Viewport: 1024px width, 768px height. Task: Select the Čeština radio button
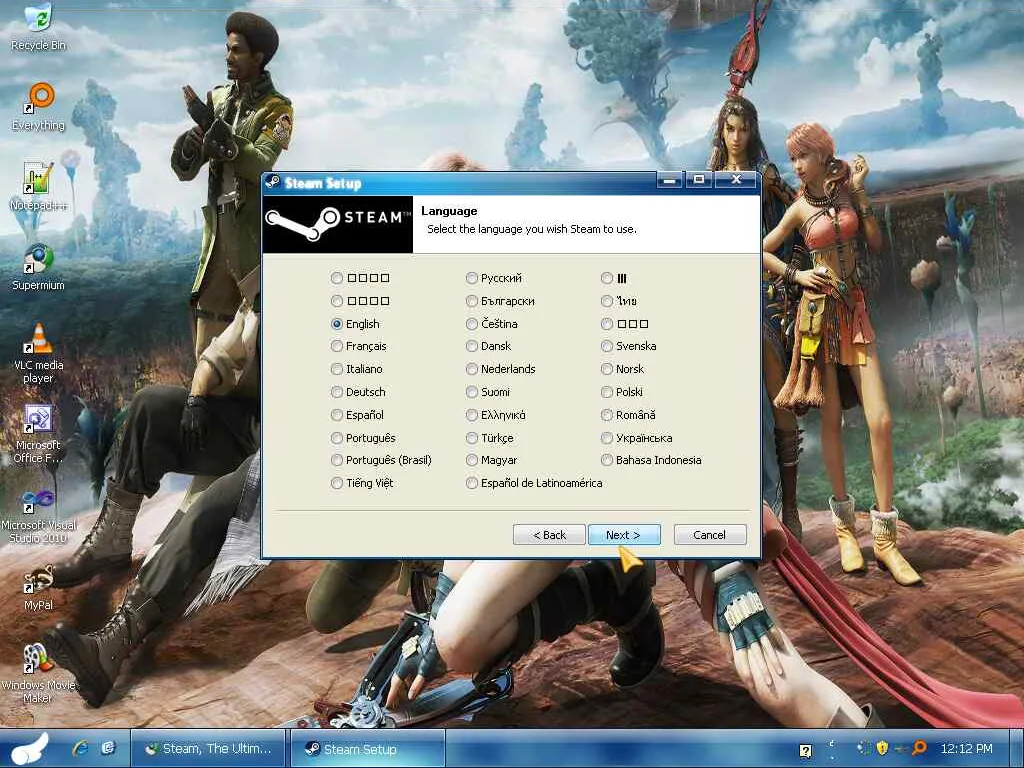click(492, 324)
